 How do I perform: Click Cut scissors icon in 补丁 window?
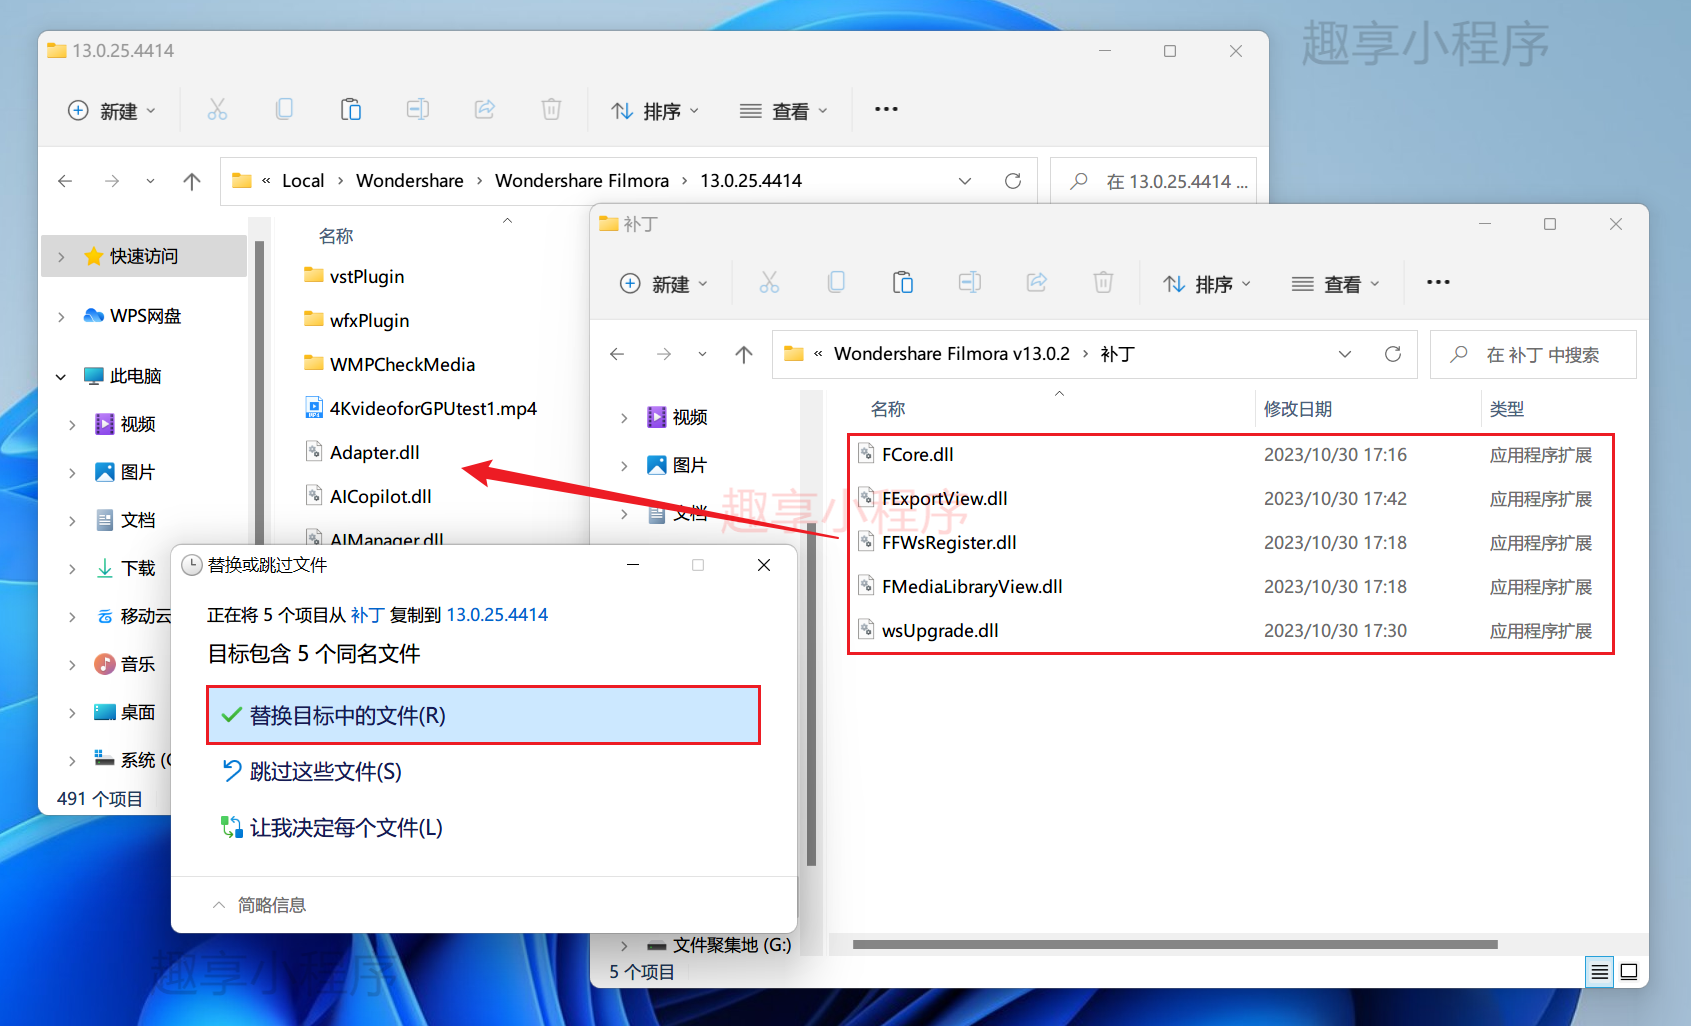pyautogui.click(x=769, y=283)
